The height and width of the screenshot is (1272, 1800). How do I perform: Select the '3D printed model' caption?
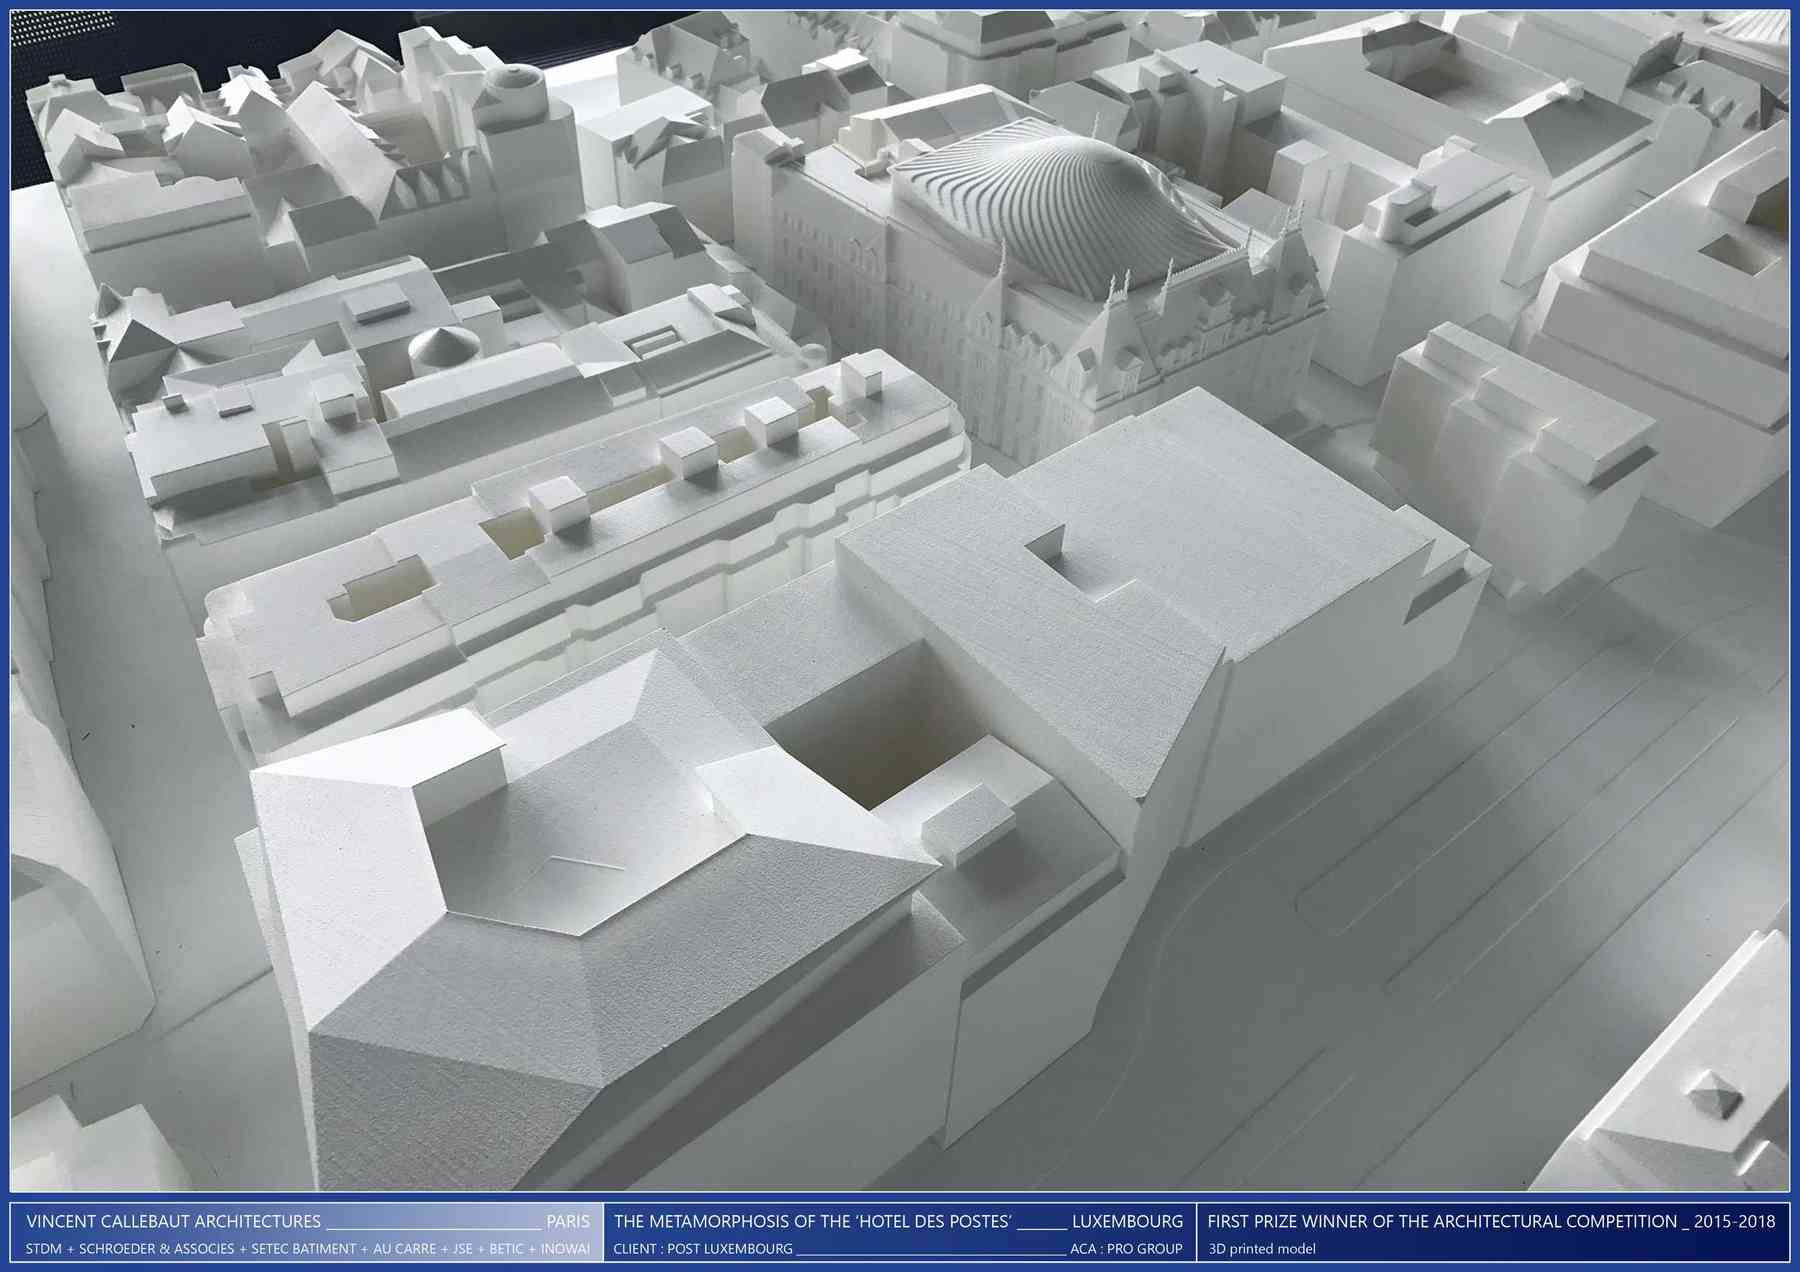1262,1249
